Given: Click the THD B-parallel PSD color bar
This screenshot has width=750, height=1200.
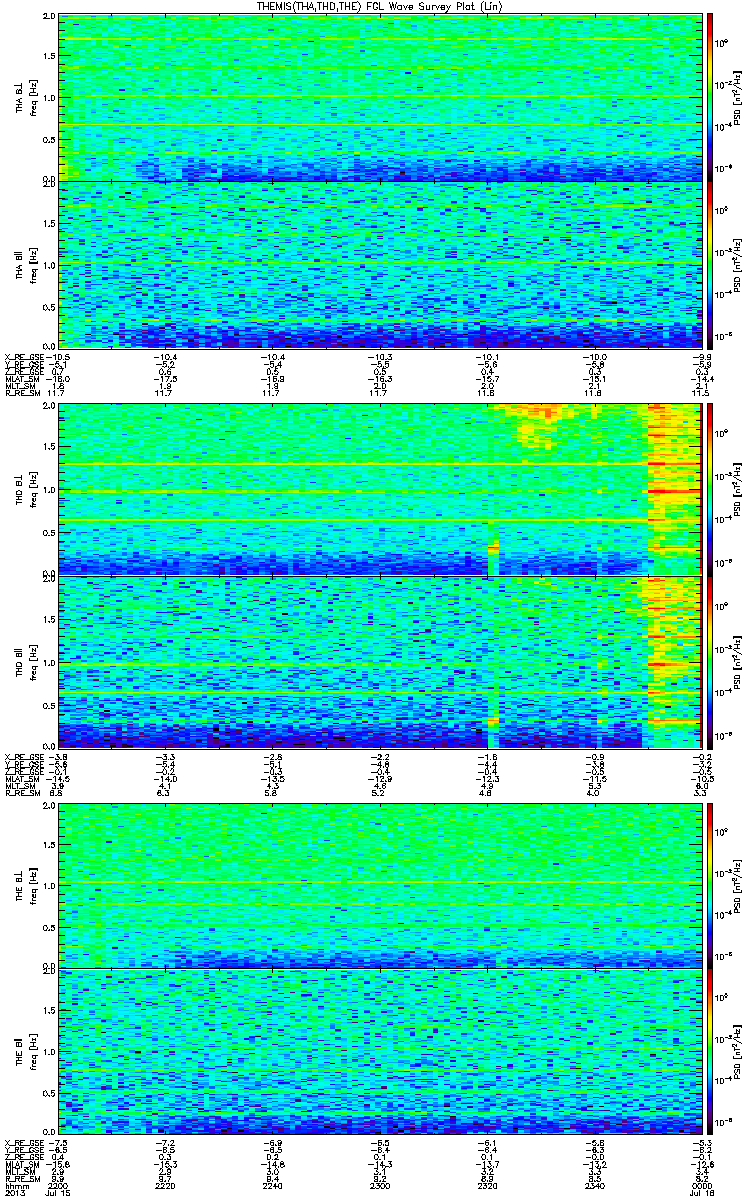Looking at the screenshot, I should (711, 662).
